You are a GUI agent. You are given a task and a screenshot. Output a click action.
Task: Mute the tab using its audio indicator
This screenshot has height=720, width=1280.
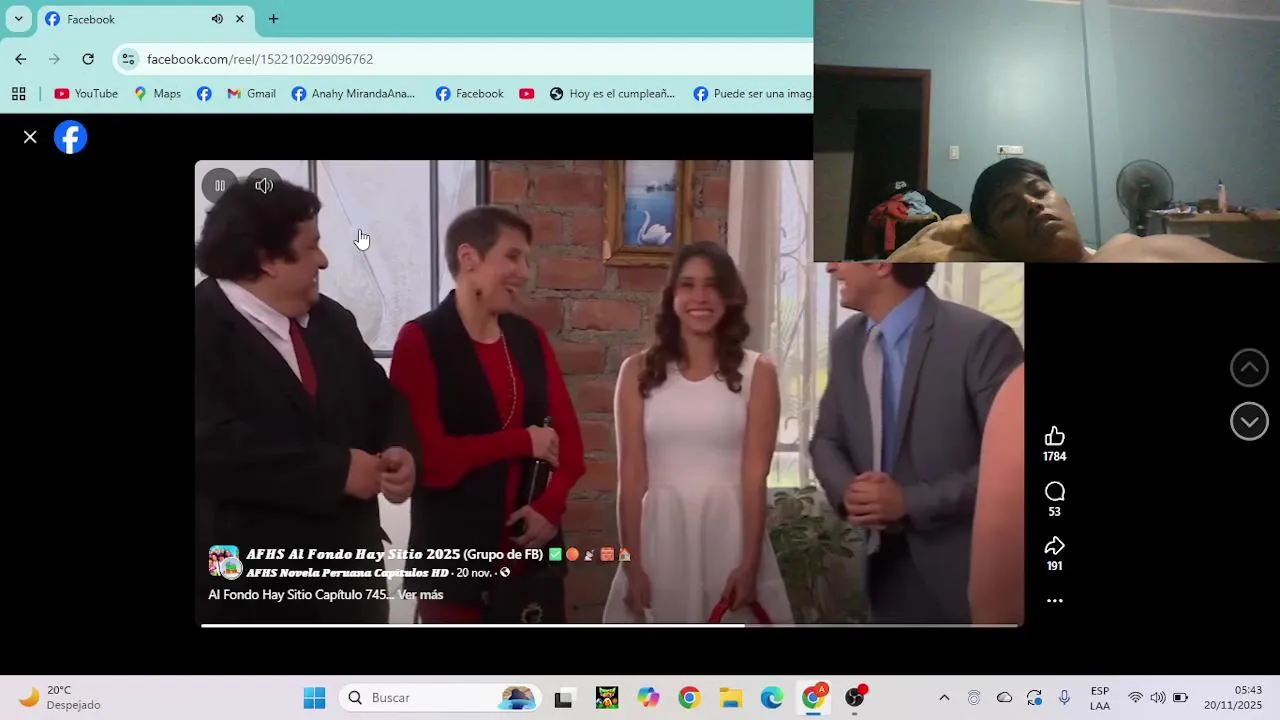click(x=217, y=19)
